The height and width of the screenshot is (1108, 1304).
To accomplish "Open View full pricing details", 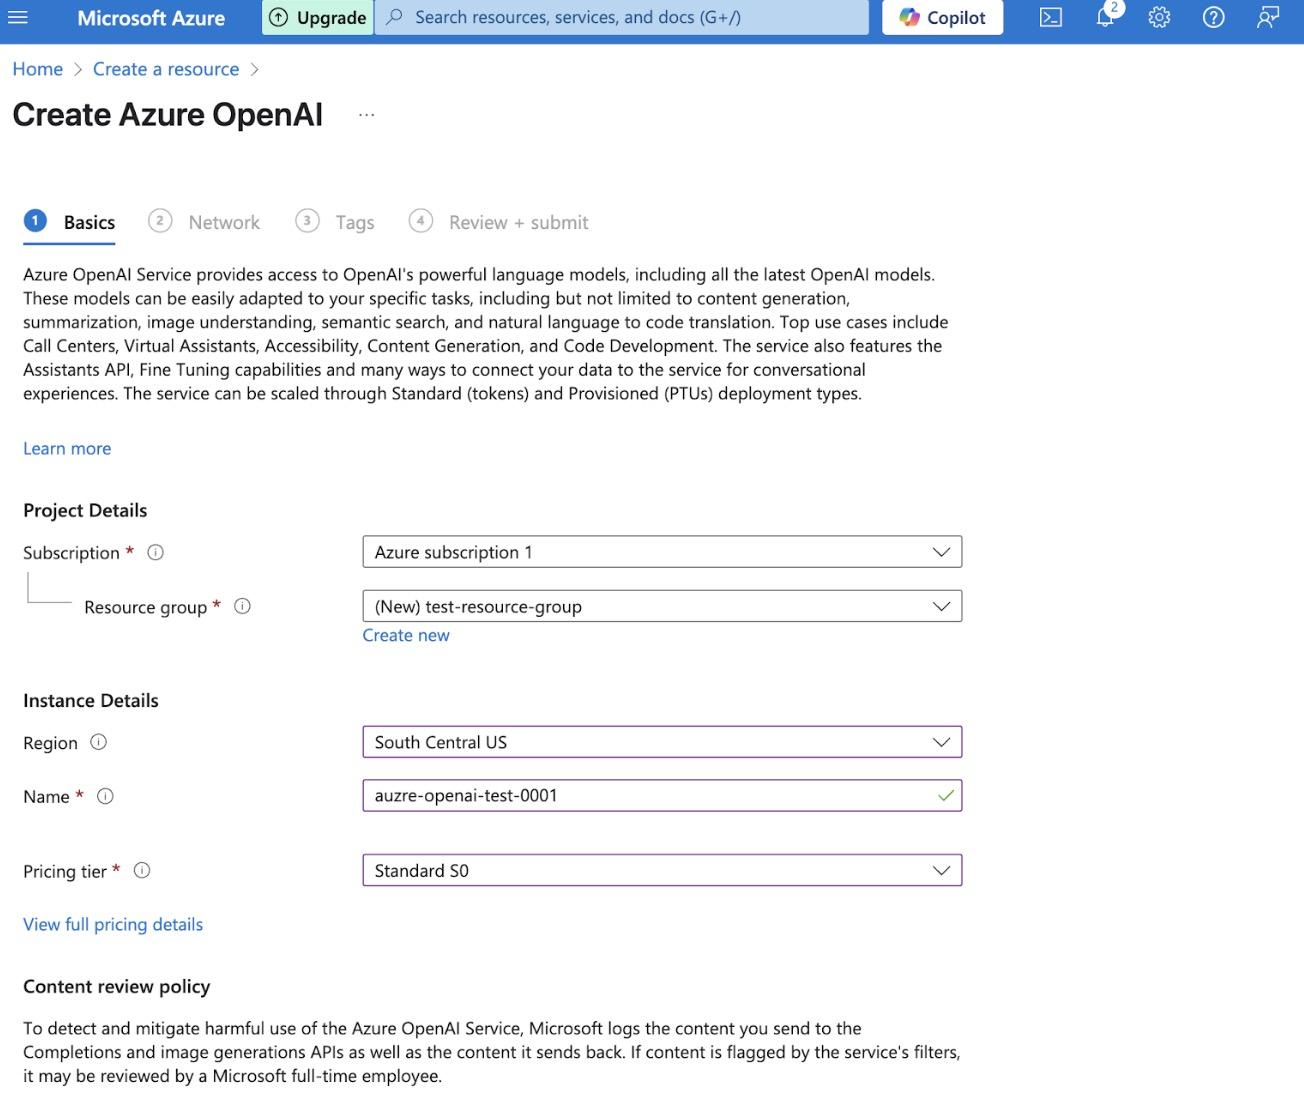I will pyautogui.click(x=112, y=924).
